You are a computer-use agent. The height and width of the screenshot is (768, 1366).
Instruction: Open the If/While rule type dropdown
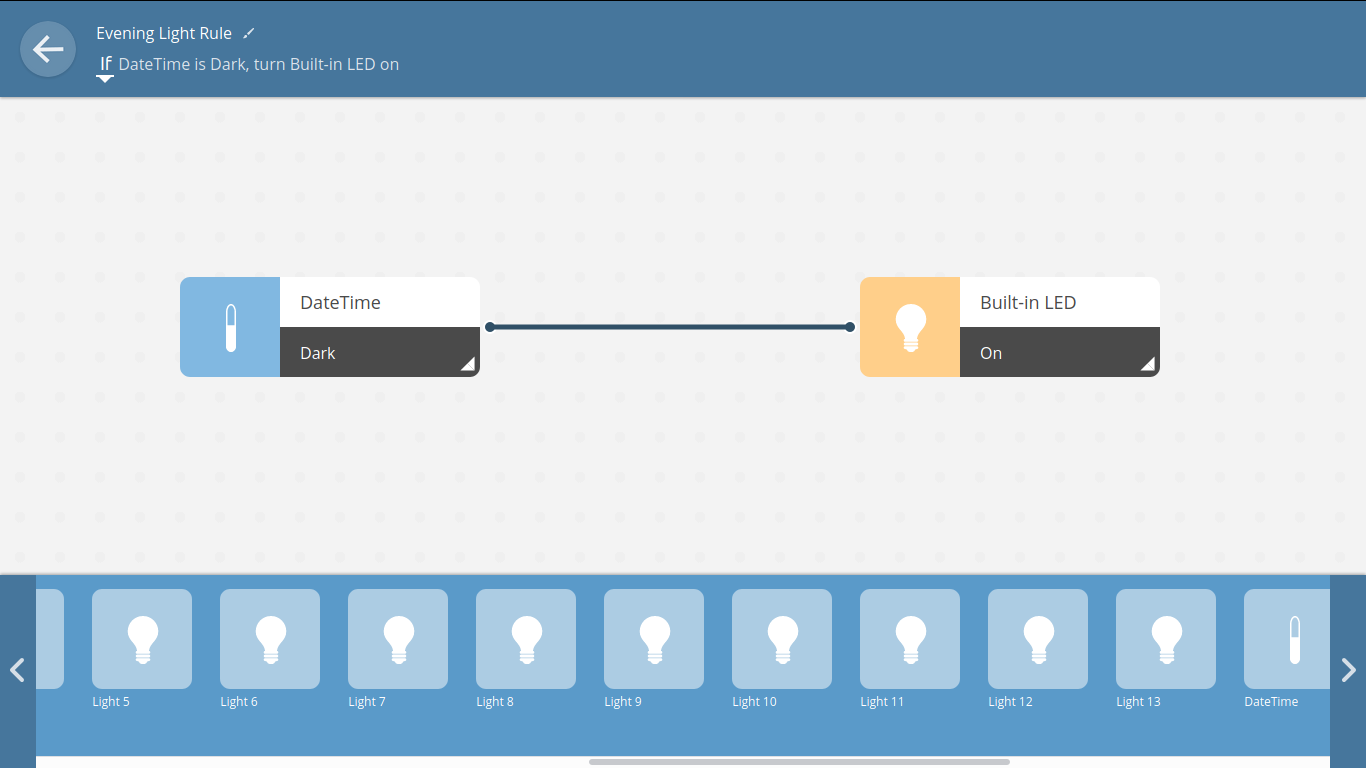tap(105, 68)
